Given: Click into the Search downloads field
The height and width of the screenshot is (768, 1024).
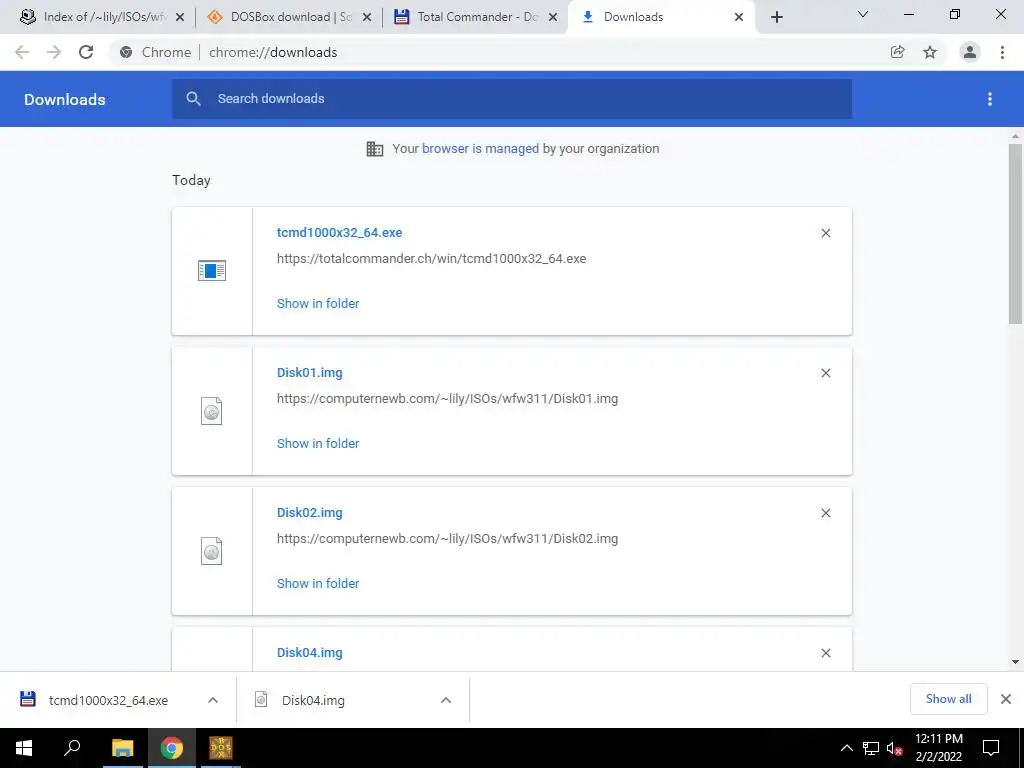Looking at the screenshot, I should click(511, 99).
